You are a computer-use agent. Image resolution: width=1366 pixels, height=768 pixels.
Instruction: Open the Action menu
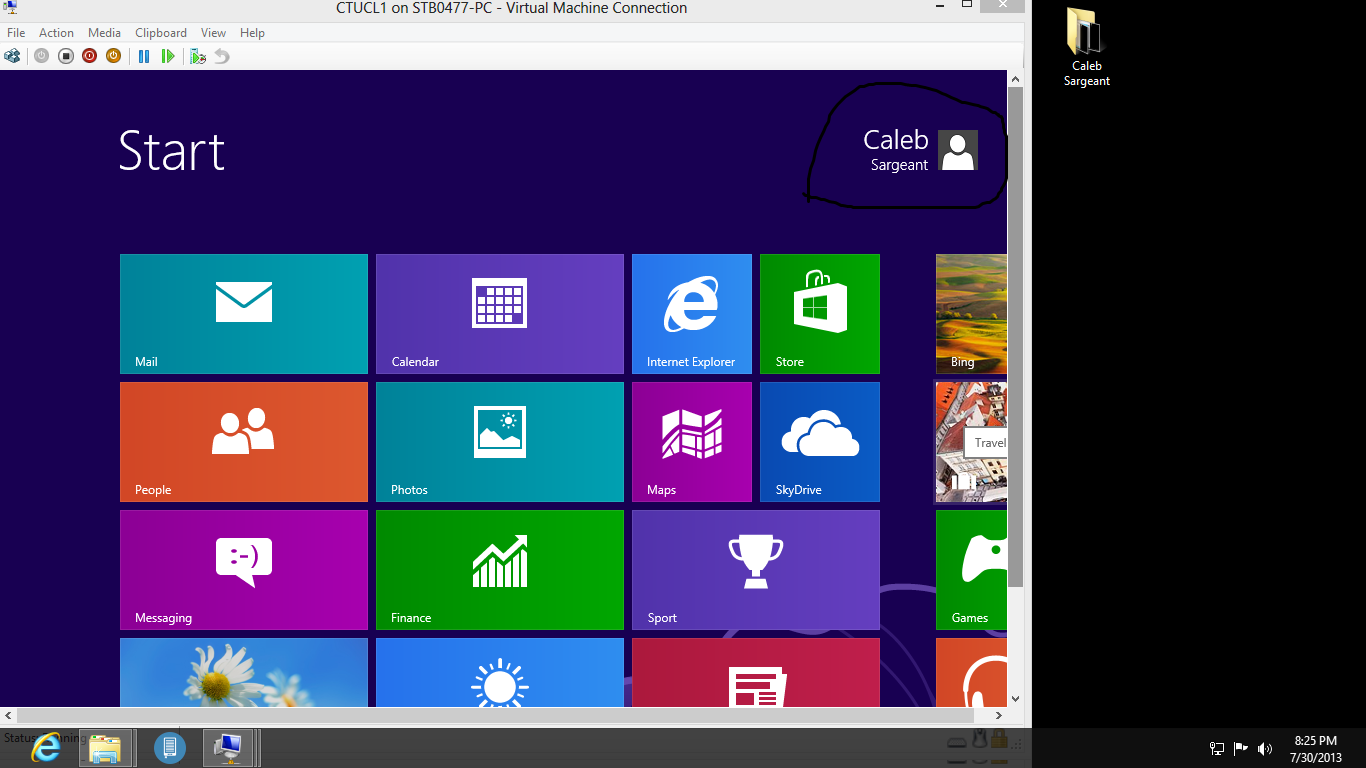(x=56, y=33)
